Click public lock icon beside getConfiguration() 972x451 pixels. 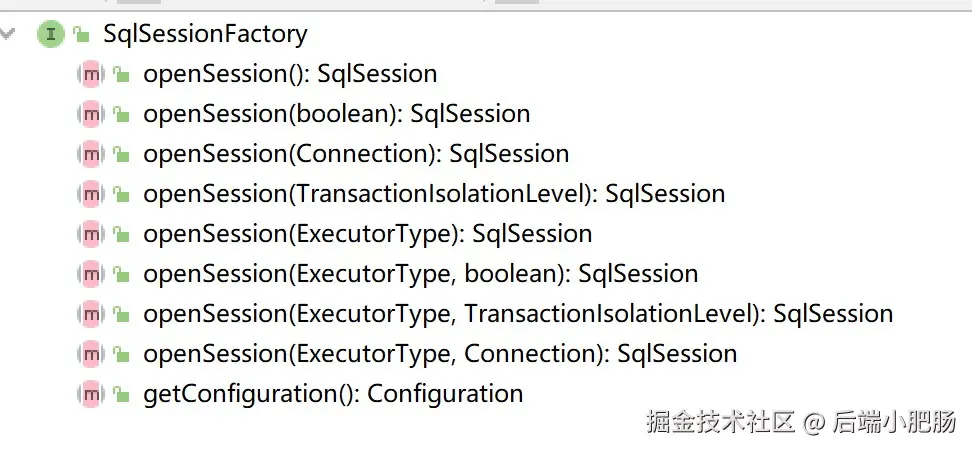[x=121, y=395]
